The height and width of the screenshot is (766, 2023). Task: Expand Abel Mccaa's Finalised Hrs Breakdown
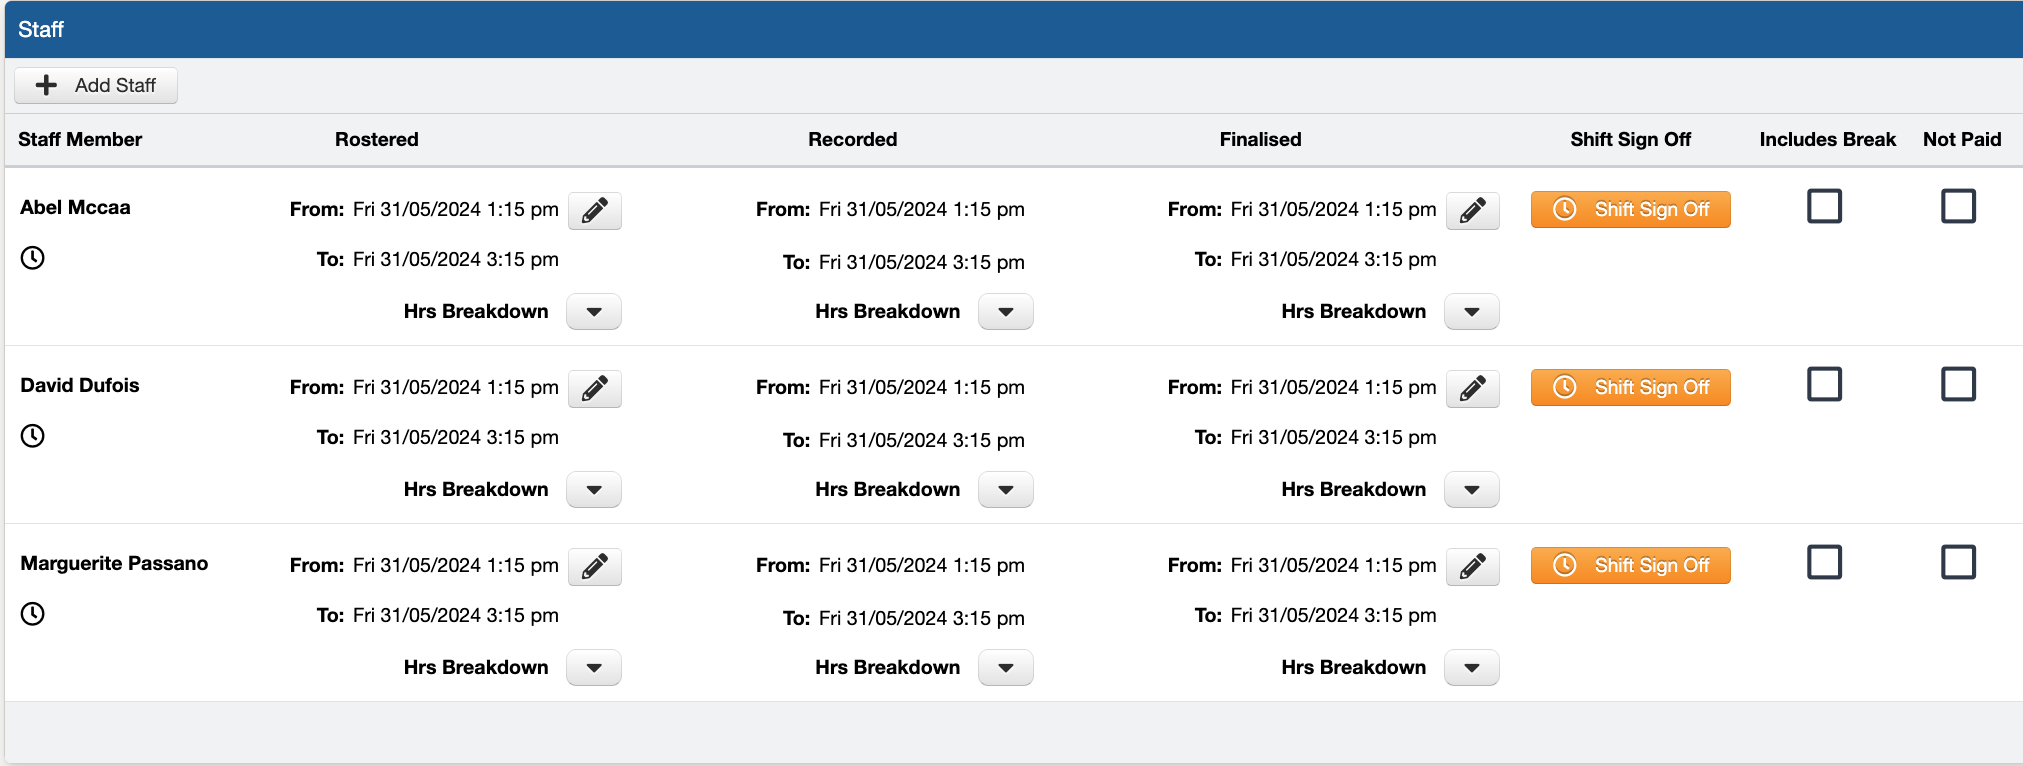click(x=1472, y=312)
